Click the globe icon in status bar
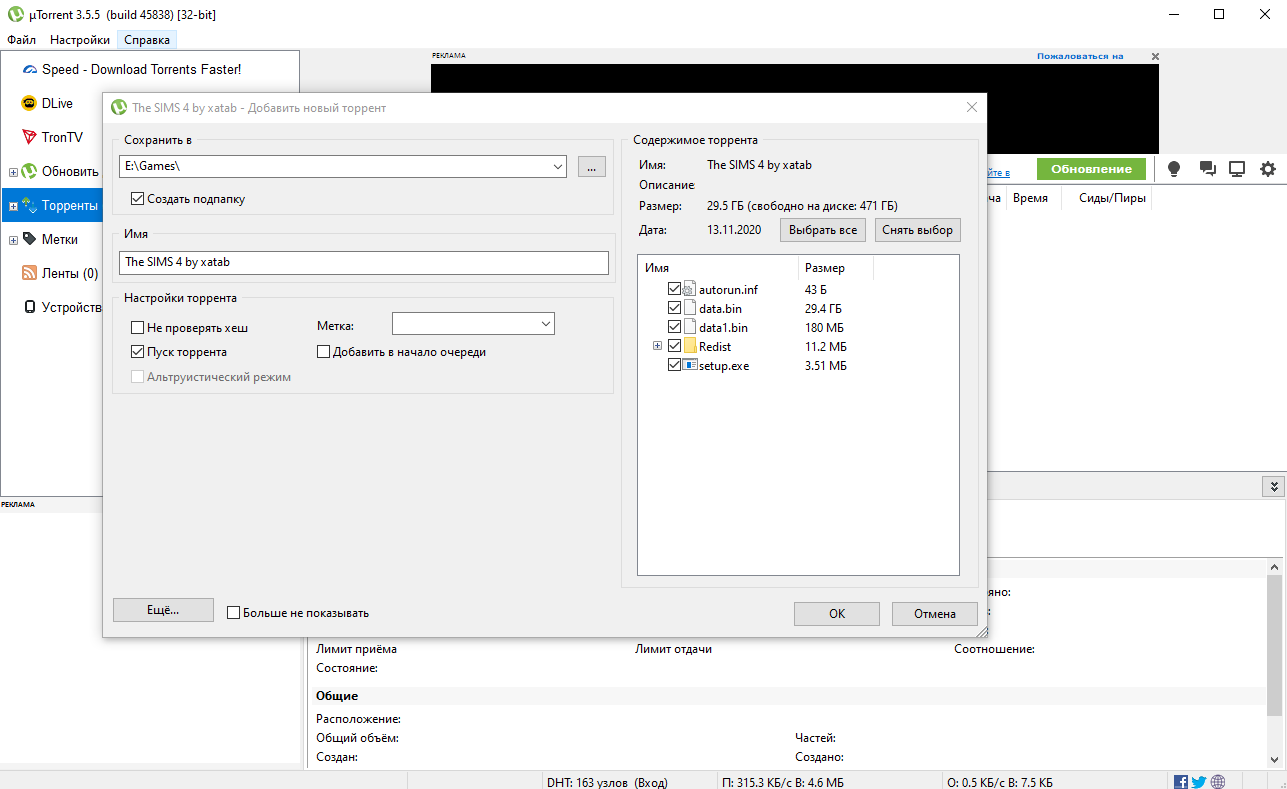The height and width of the screenshot is (789, 1287). [1218, 782]
